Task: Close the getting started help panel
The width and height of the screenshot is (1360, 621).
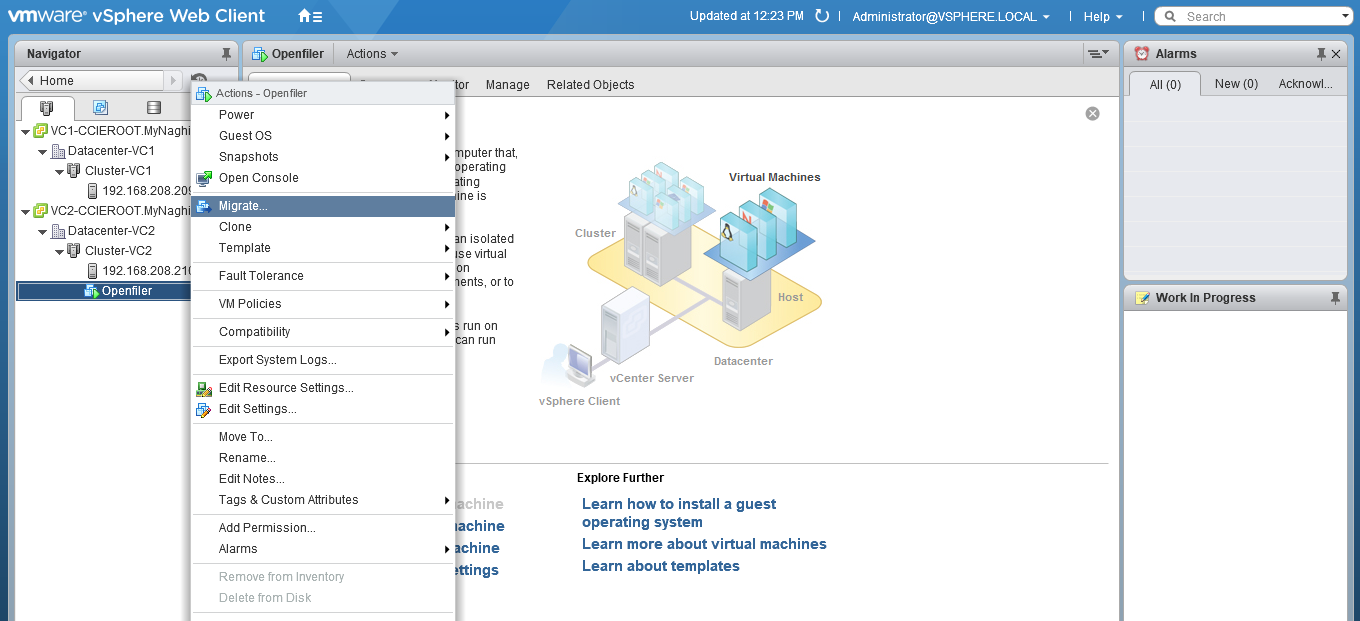Action: [1092, 114]
